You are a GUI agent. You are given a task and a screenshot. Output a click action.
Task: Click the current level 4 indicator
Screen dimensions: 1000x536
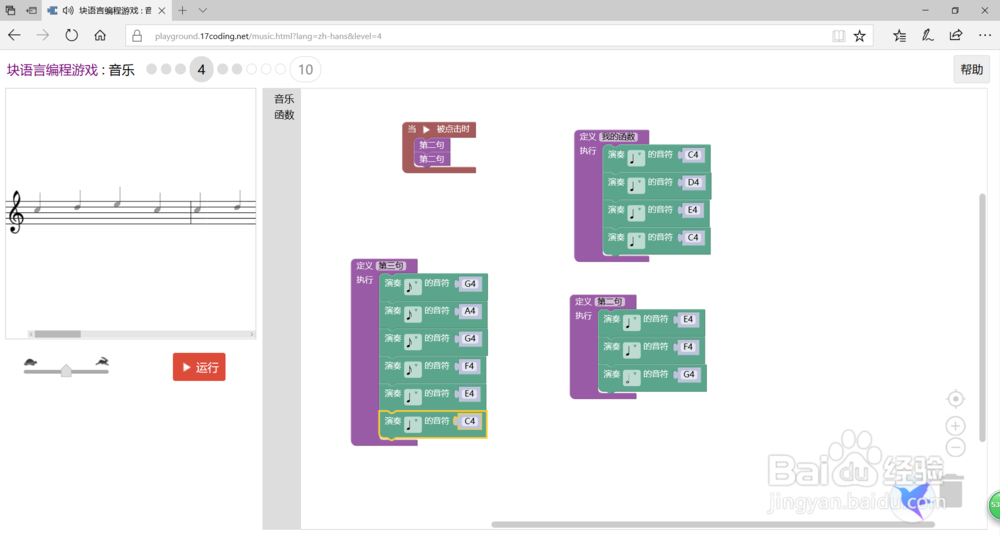[201, 70]
